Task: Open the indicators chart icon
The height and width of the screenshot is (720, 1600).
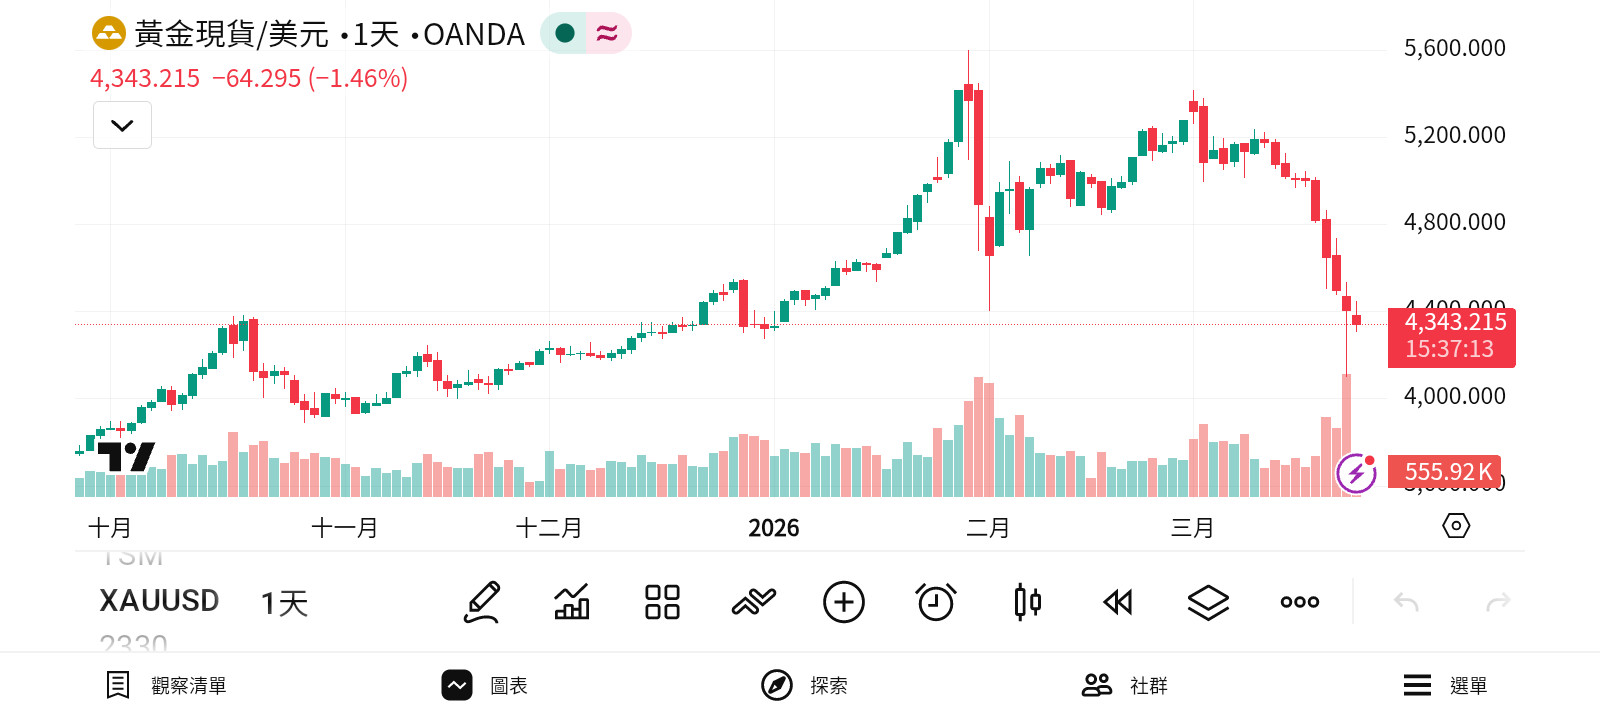Action: point(572,602)
